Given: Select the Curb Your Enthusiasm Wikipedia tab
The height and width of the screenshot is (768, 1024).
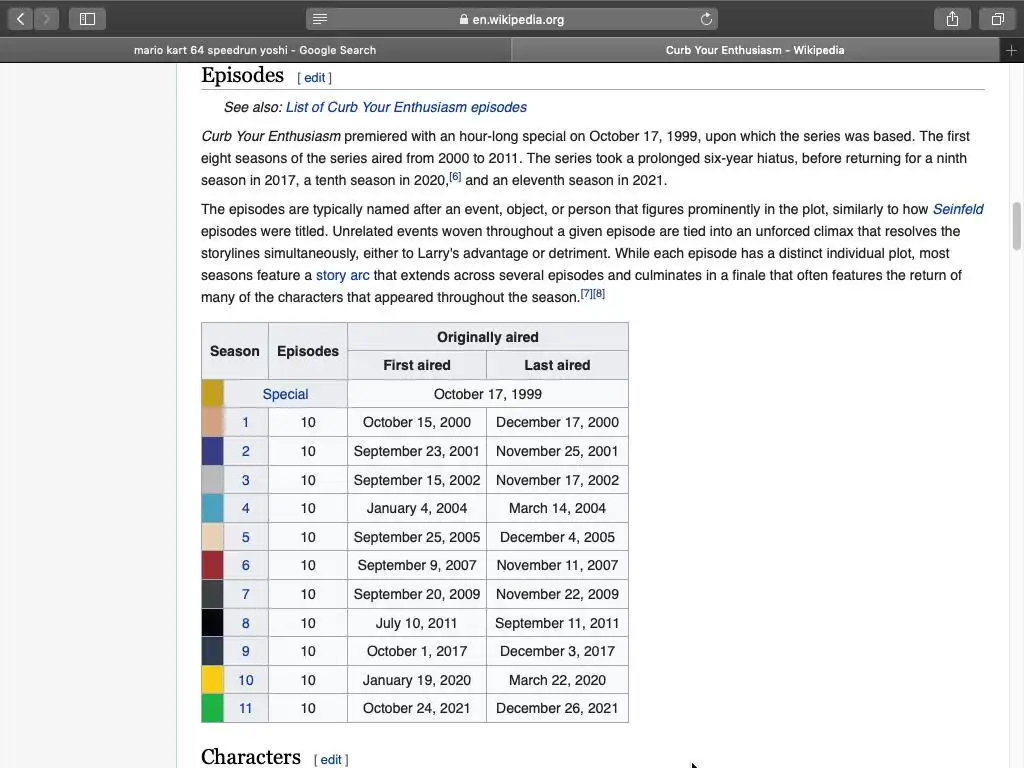Looking at the screenshot, I should (x=755, y=50).
